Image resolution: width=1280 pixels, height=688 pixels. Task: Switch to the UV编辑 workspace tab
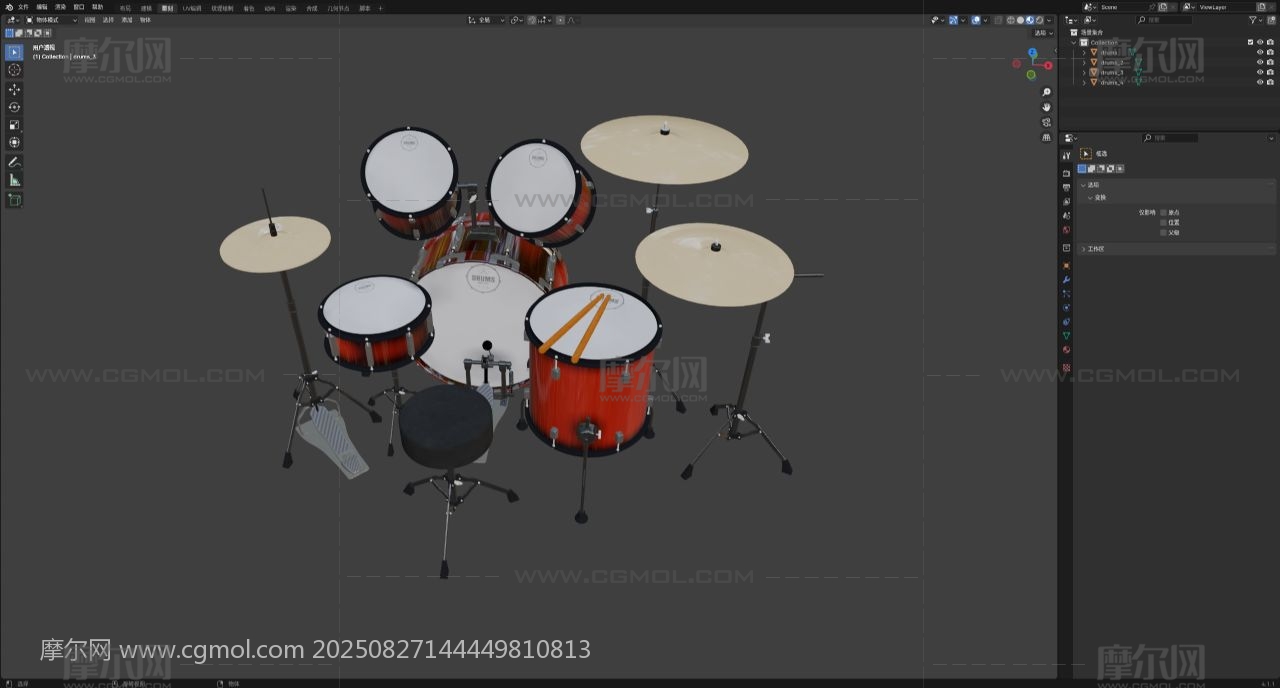pos(192,8)
